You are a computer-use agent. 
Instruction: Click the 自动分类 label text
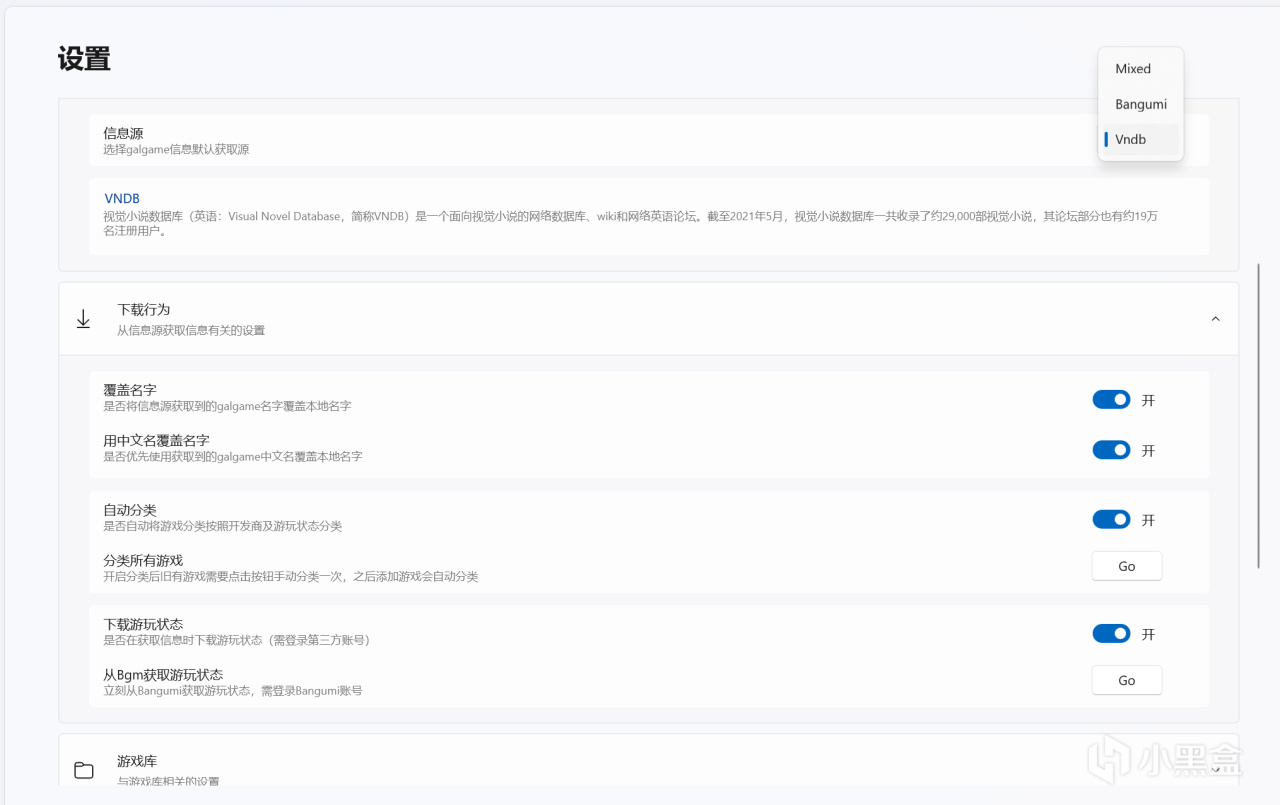click(130, 510)
